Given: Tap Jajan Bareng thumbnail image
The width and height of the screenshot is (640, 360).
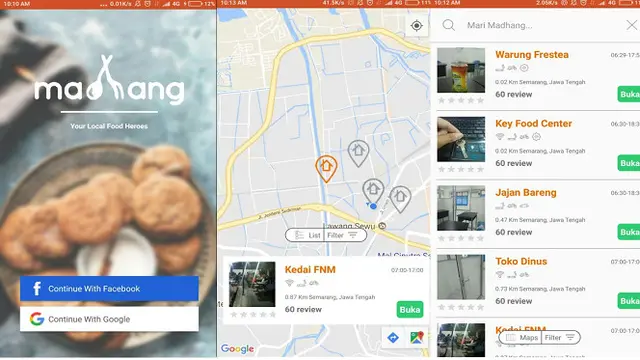Looking at the screenshot, I should pos(461,208).
